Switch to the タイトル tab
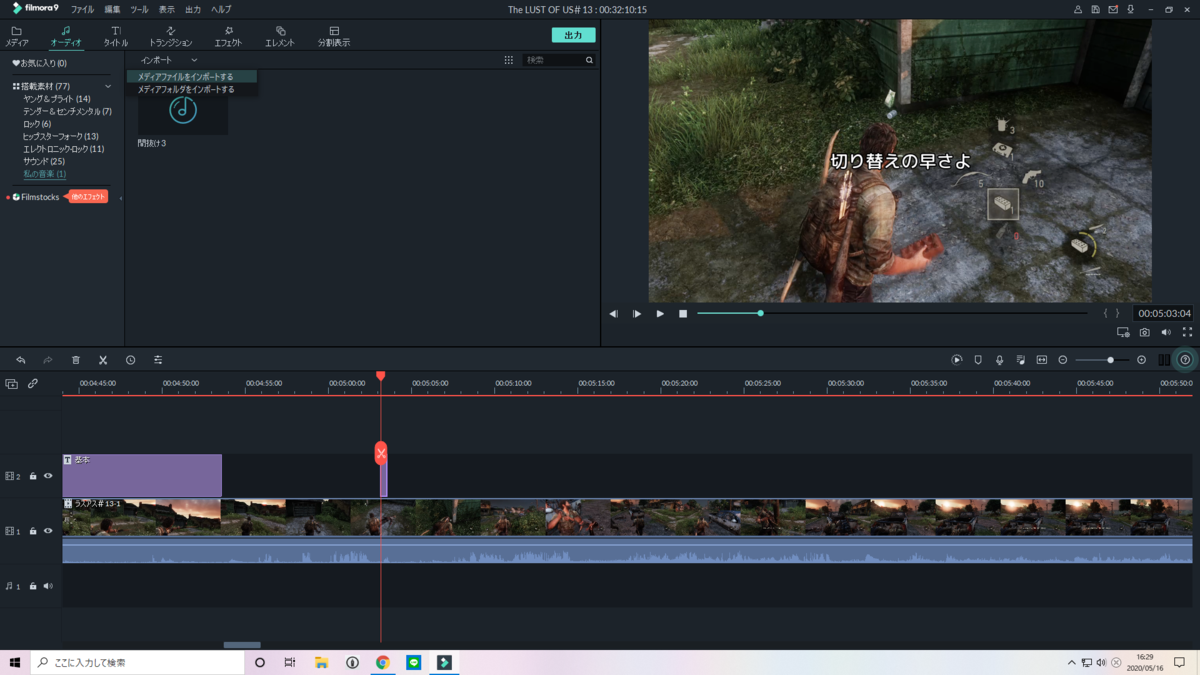1200x675 pixels. point(116,37)
